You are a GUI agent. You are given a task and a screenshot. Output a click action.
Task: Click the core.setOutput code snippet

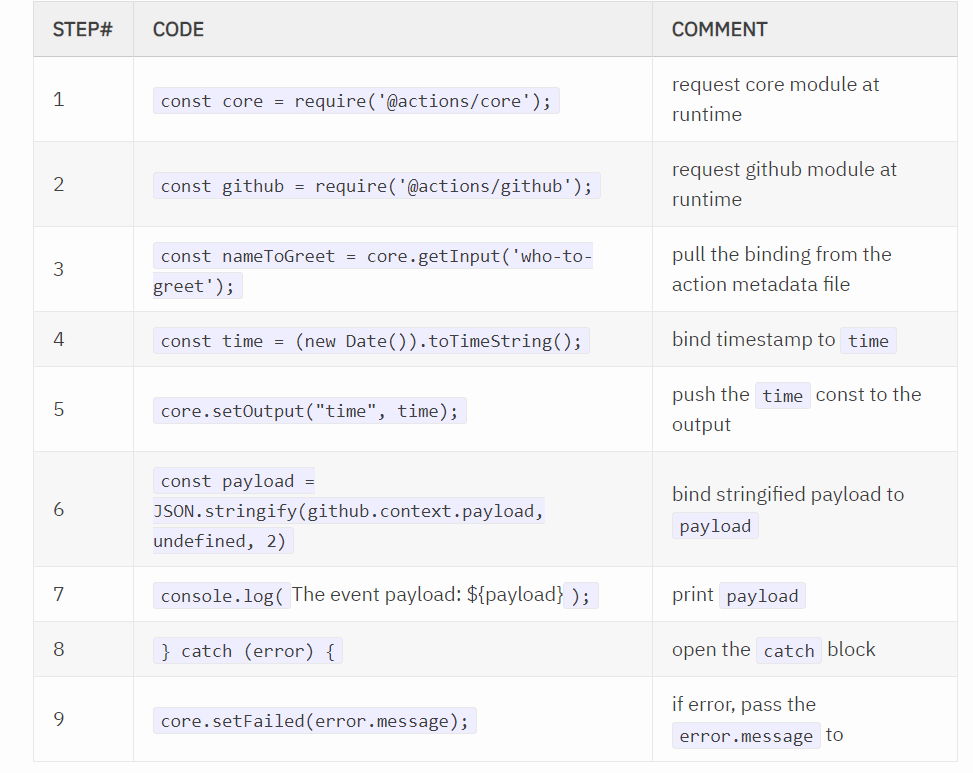(x=310, y=411)
